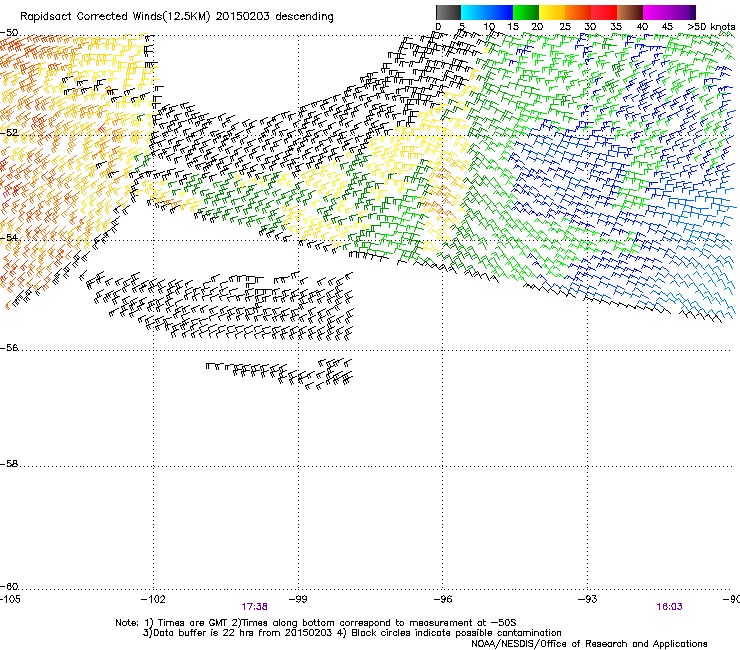This screenshot has height=650, width=740.
Task: Click the '-56' latitude axis label
Action: point(9,348)
